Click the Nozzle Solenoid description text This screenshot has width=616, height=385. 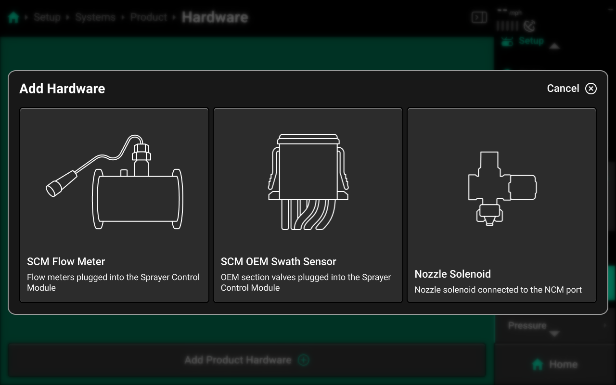[498, 290]
